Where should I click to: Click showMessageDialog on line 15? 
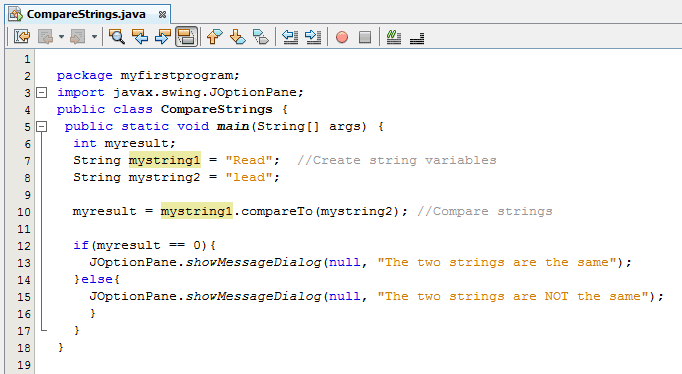[x=253, y=297]
